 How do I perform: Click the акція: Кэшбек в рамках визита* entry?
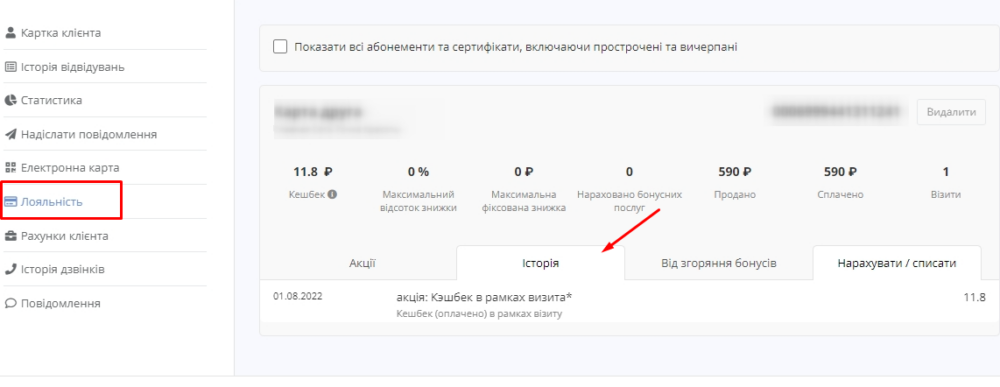click(484, 298)
